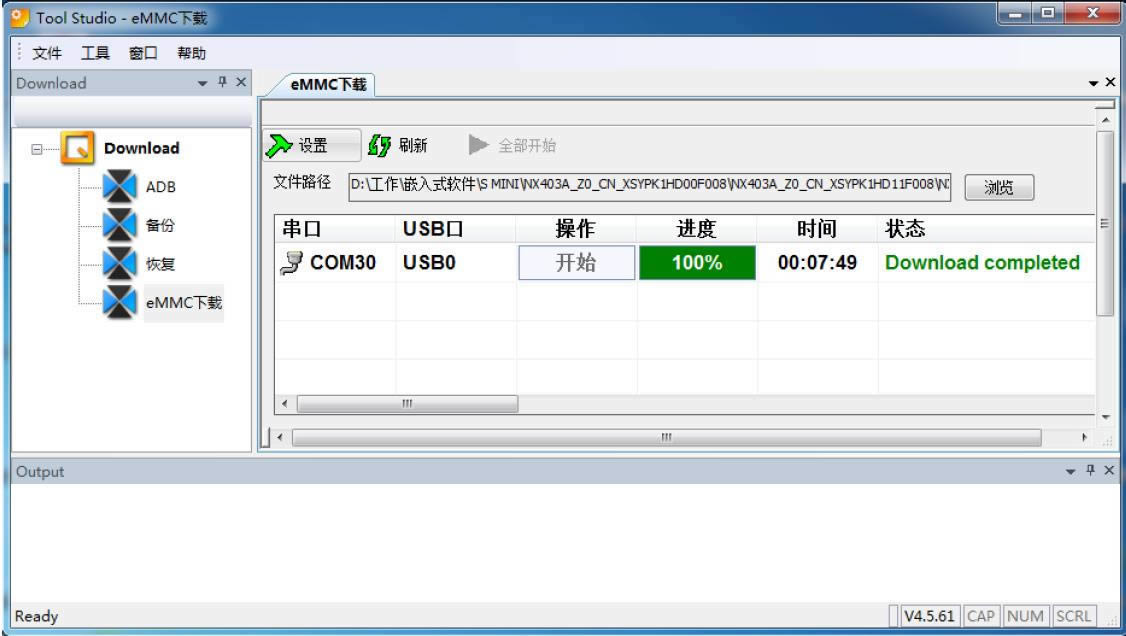The height and width of the screenshot is (636, 1126).
Task: Click the 刷新 refresh toolbar icon
Action: pyautogui.click(x=379, y=145)
